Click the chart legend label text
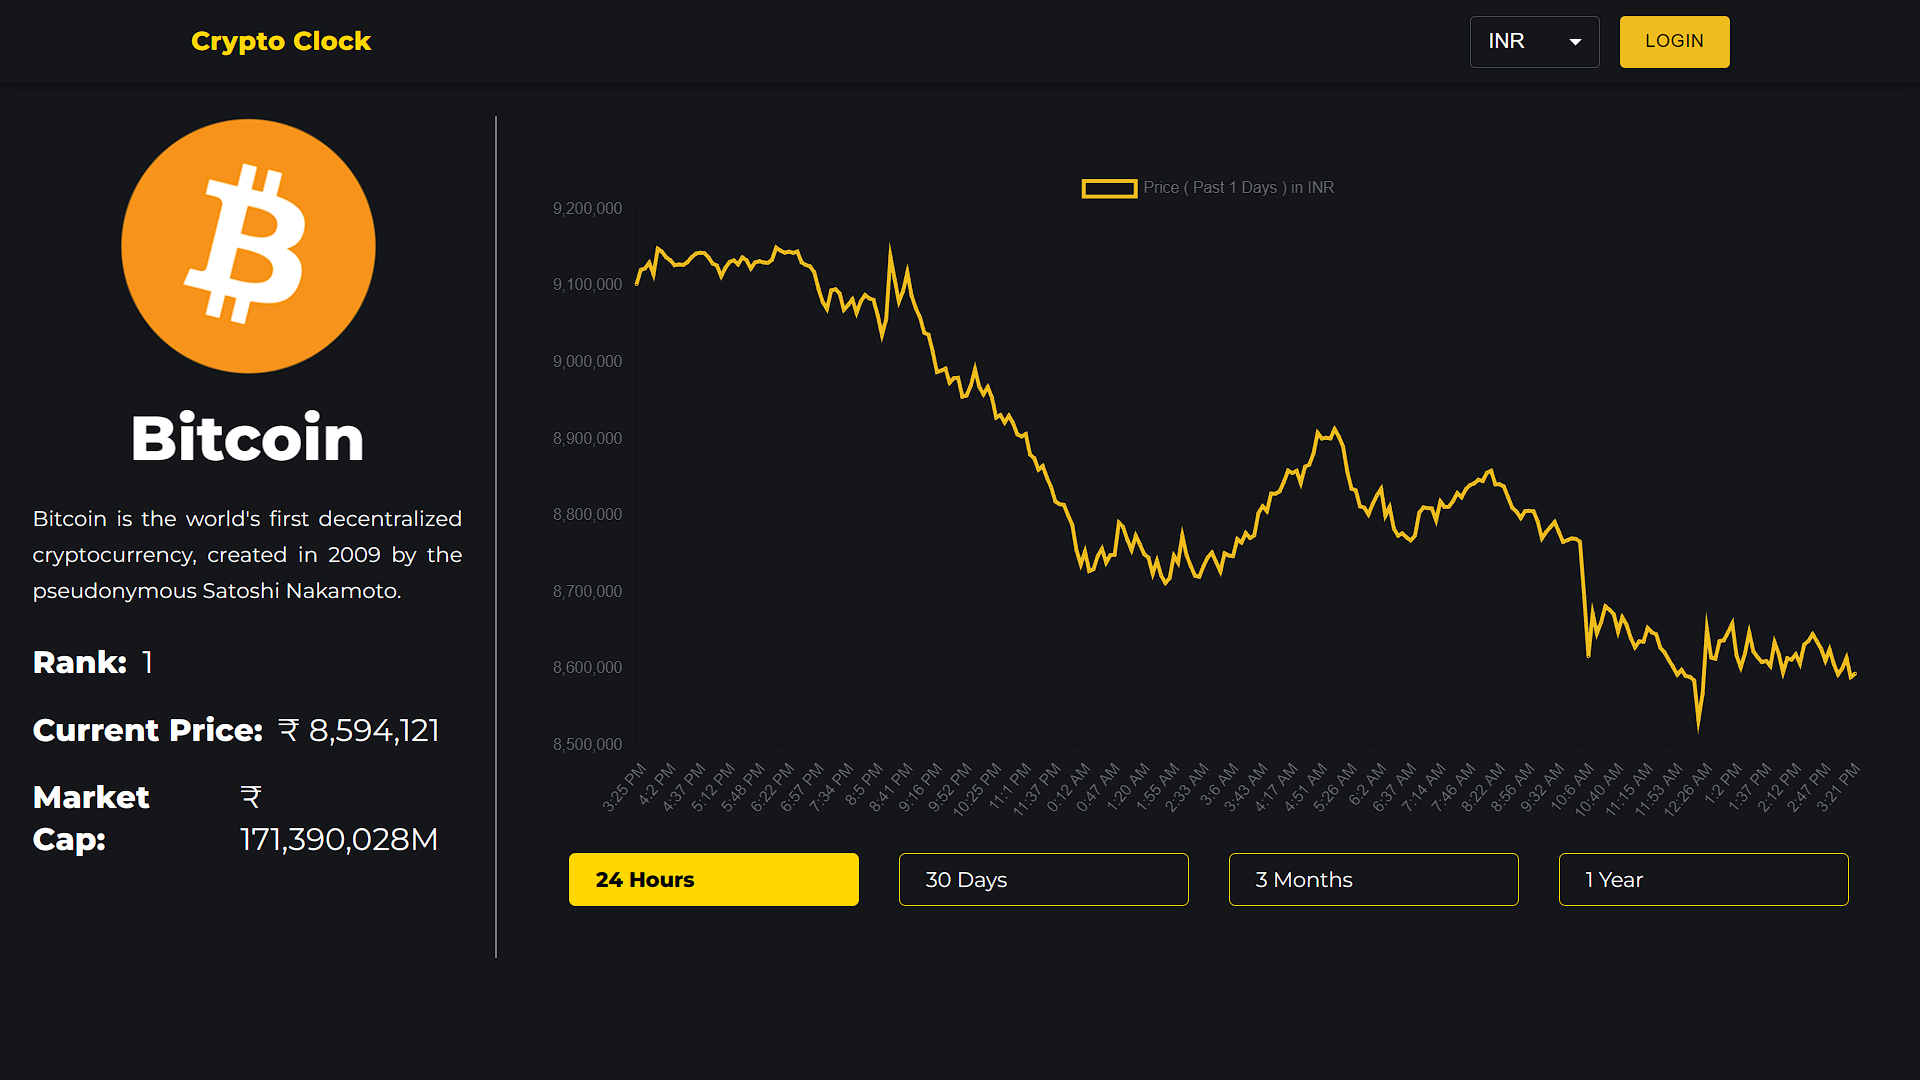 (x=1238, y=188)
